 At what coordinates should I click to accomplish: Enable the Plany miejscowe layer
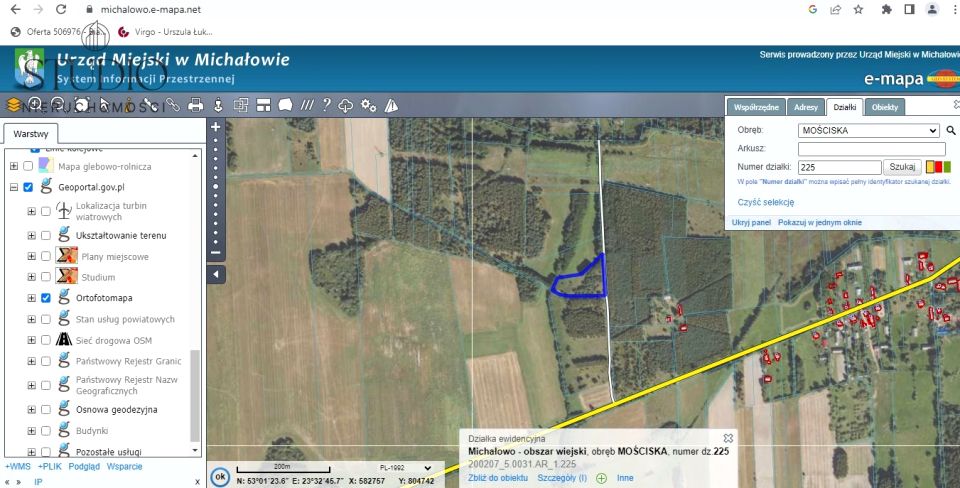click(46, 257)
